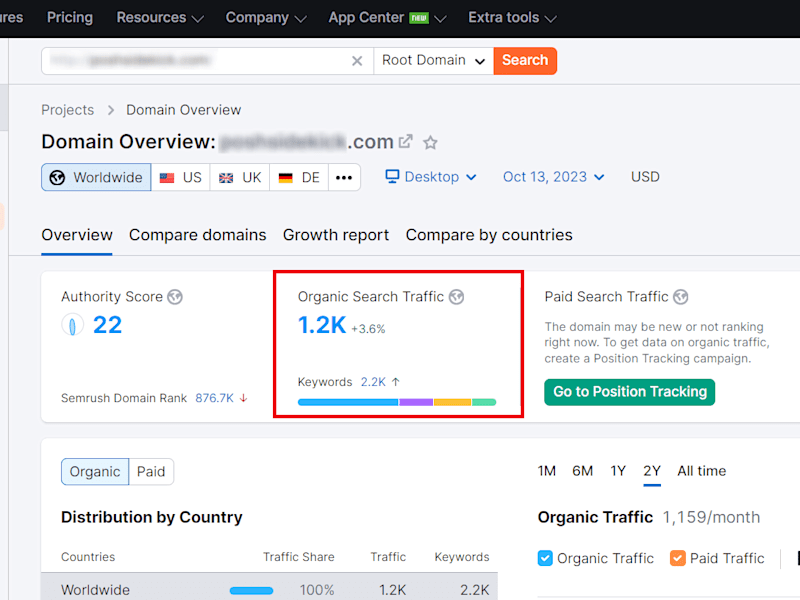Open the 1.2K organic traffic value
Image resolution: width=800 pixels, height=600 pixels.
pyautogui.click(x=322, y=325)
